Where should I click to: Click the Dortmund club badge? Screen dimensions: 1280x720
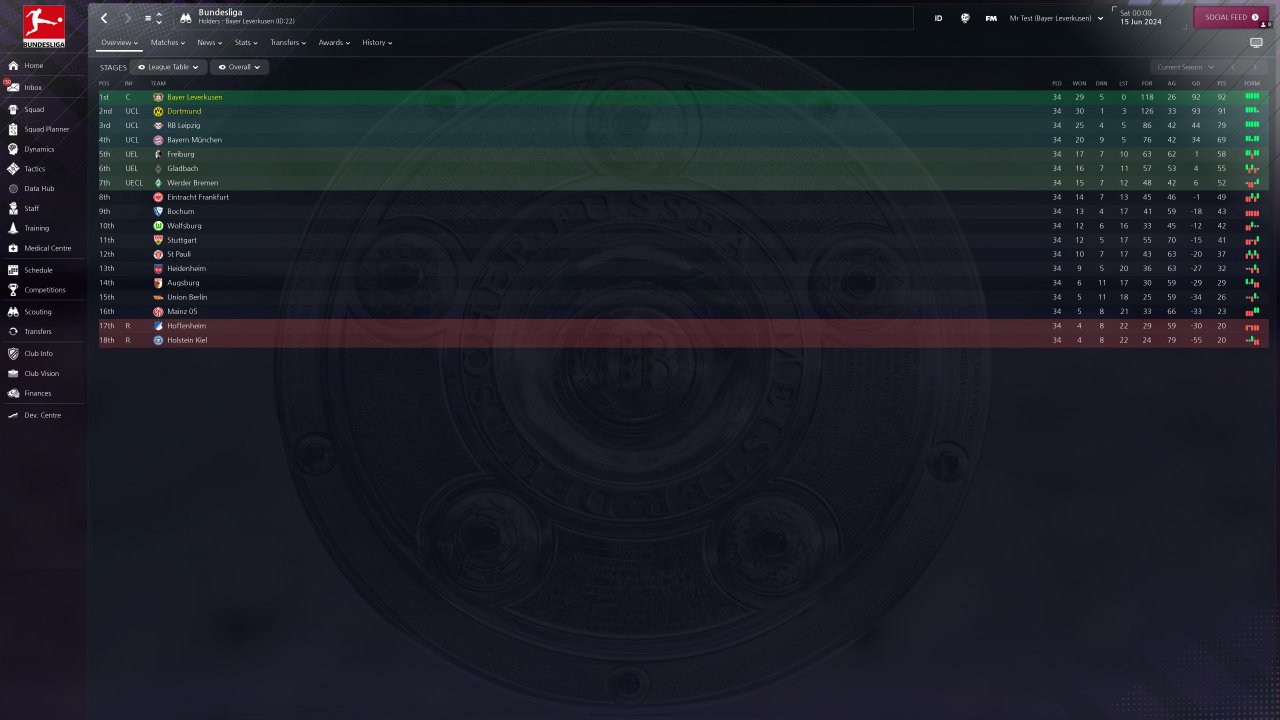(x=158, y=111)
